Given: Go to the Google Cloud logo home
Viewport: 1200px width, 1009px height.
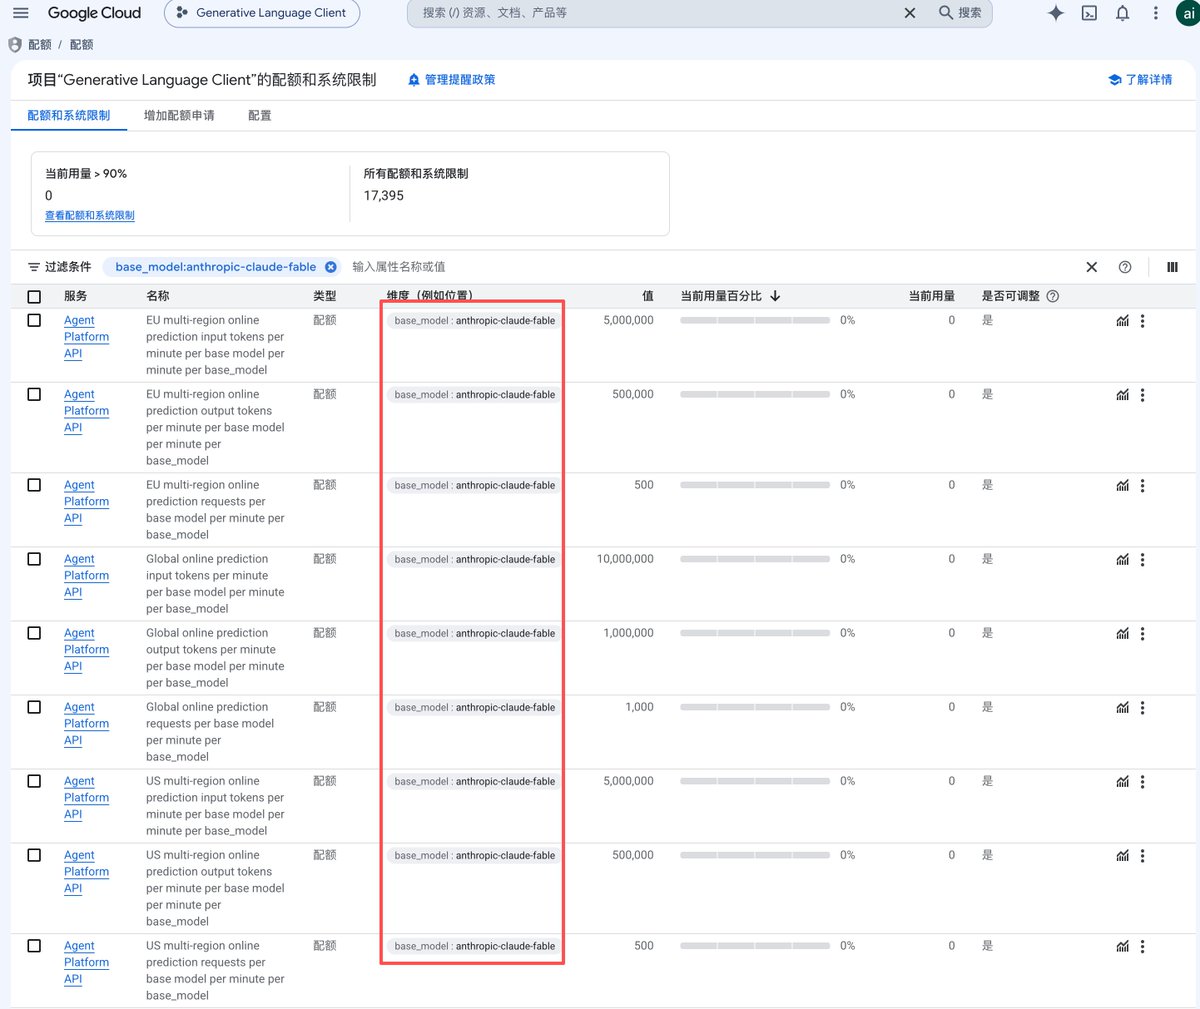Looking at the screenshot, I should (94, 13).
